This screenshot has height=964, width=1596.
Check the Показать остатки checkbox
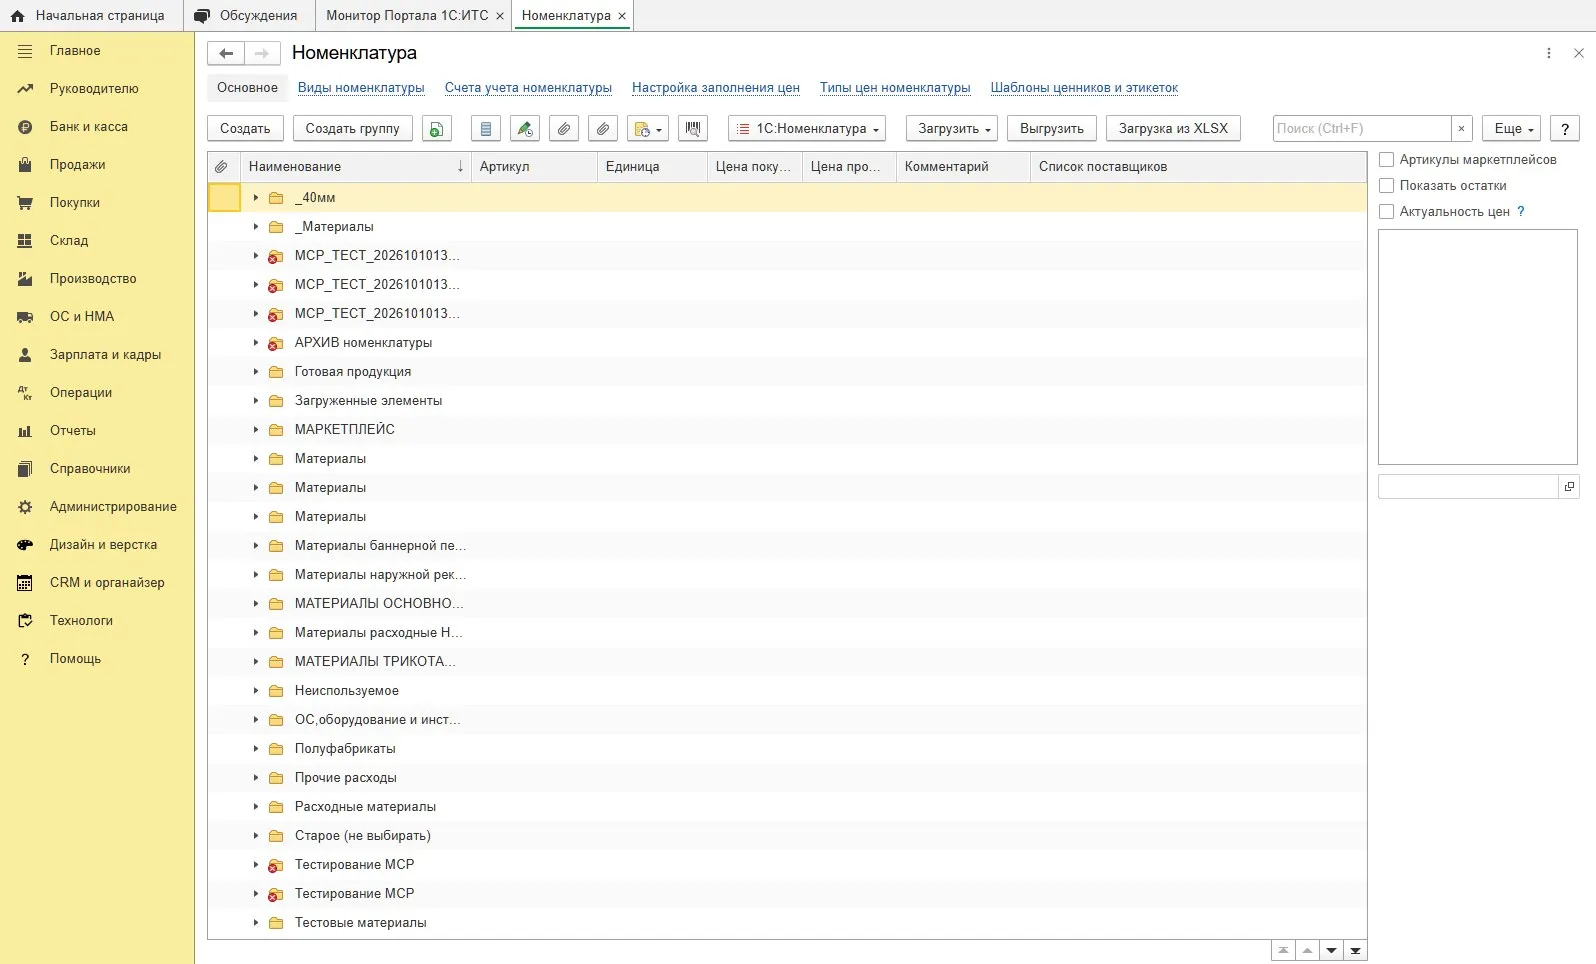click(1387, 186)
